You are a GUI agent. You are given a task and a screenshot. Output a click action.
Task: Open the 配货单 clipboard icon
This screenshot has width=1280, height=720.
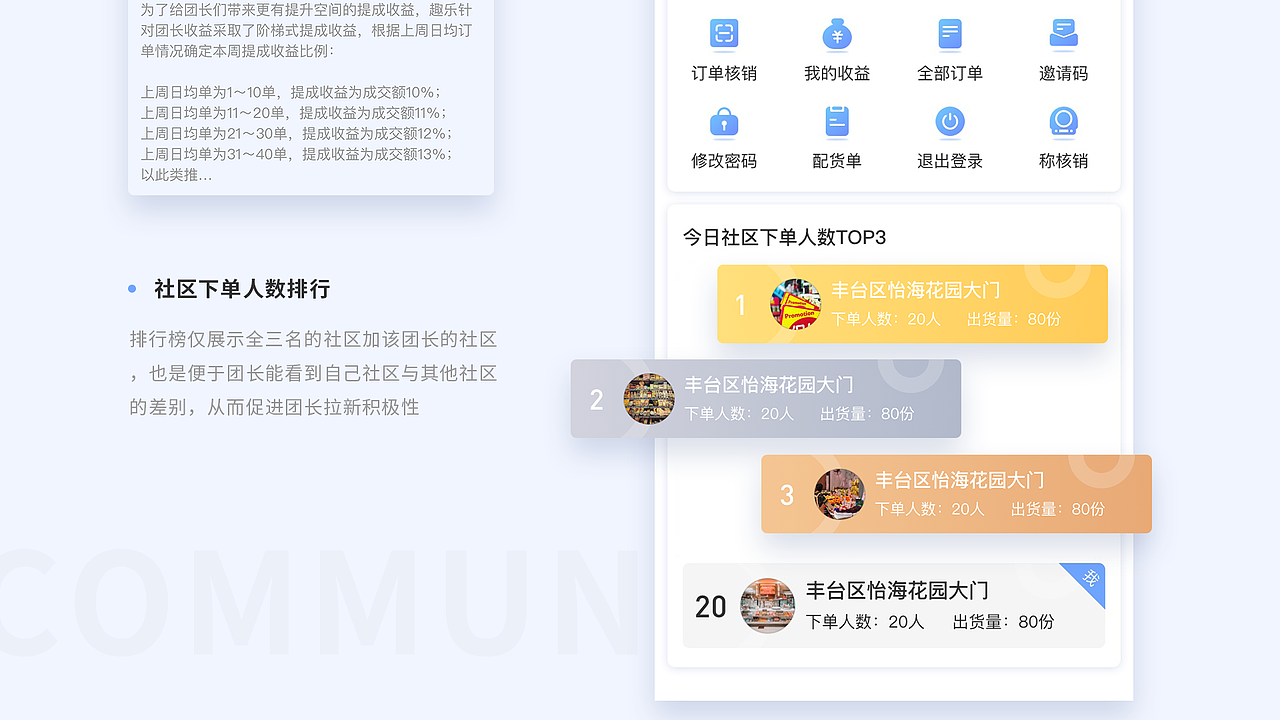pyautogui.click(x=837, y=122)
